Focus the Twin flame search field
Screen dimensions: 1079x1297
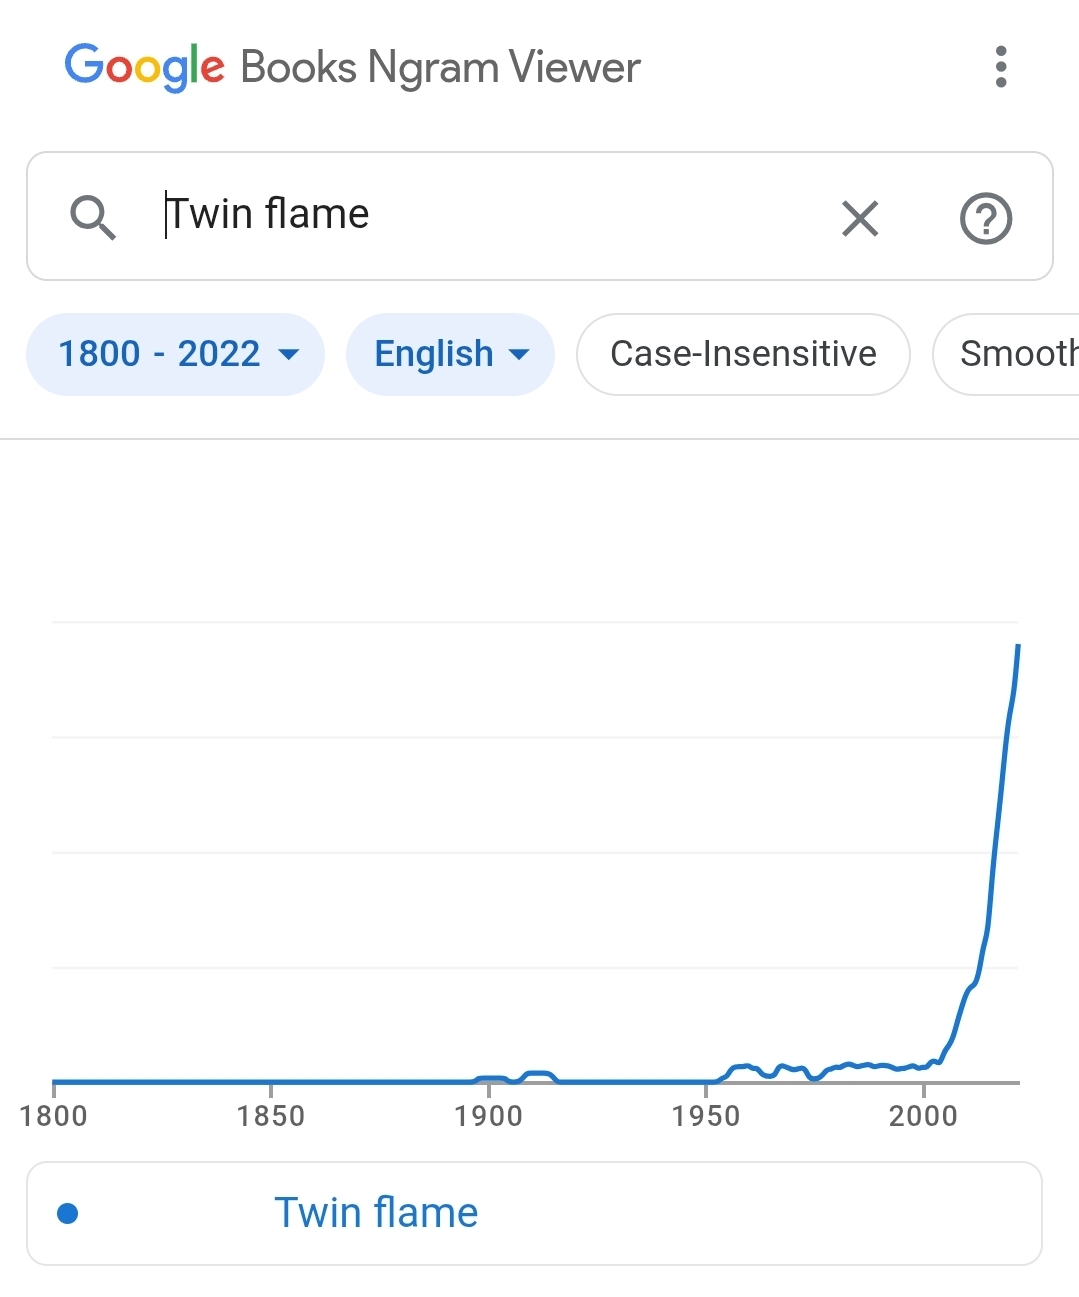tap(490, 215)
